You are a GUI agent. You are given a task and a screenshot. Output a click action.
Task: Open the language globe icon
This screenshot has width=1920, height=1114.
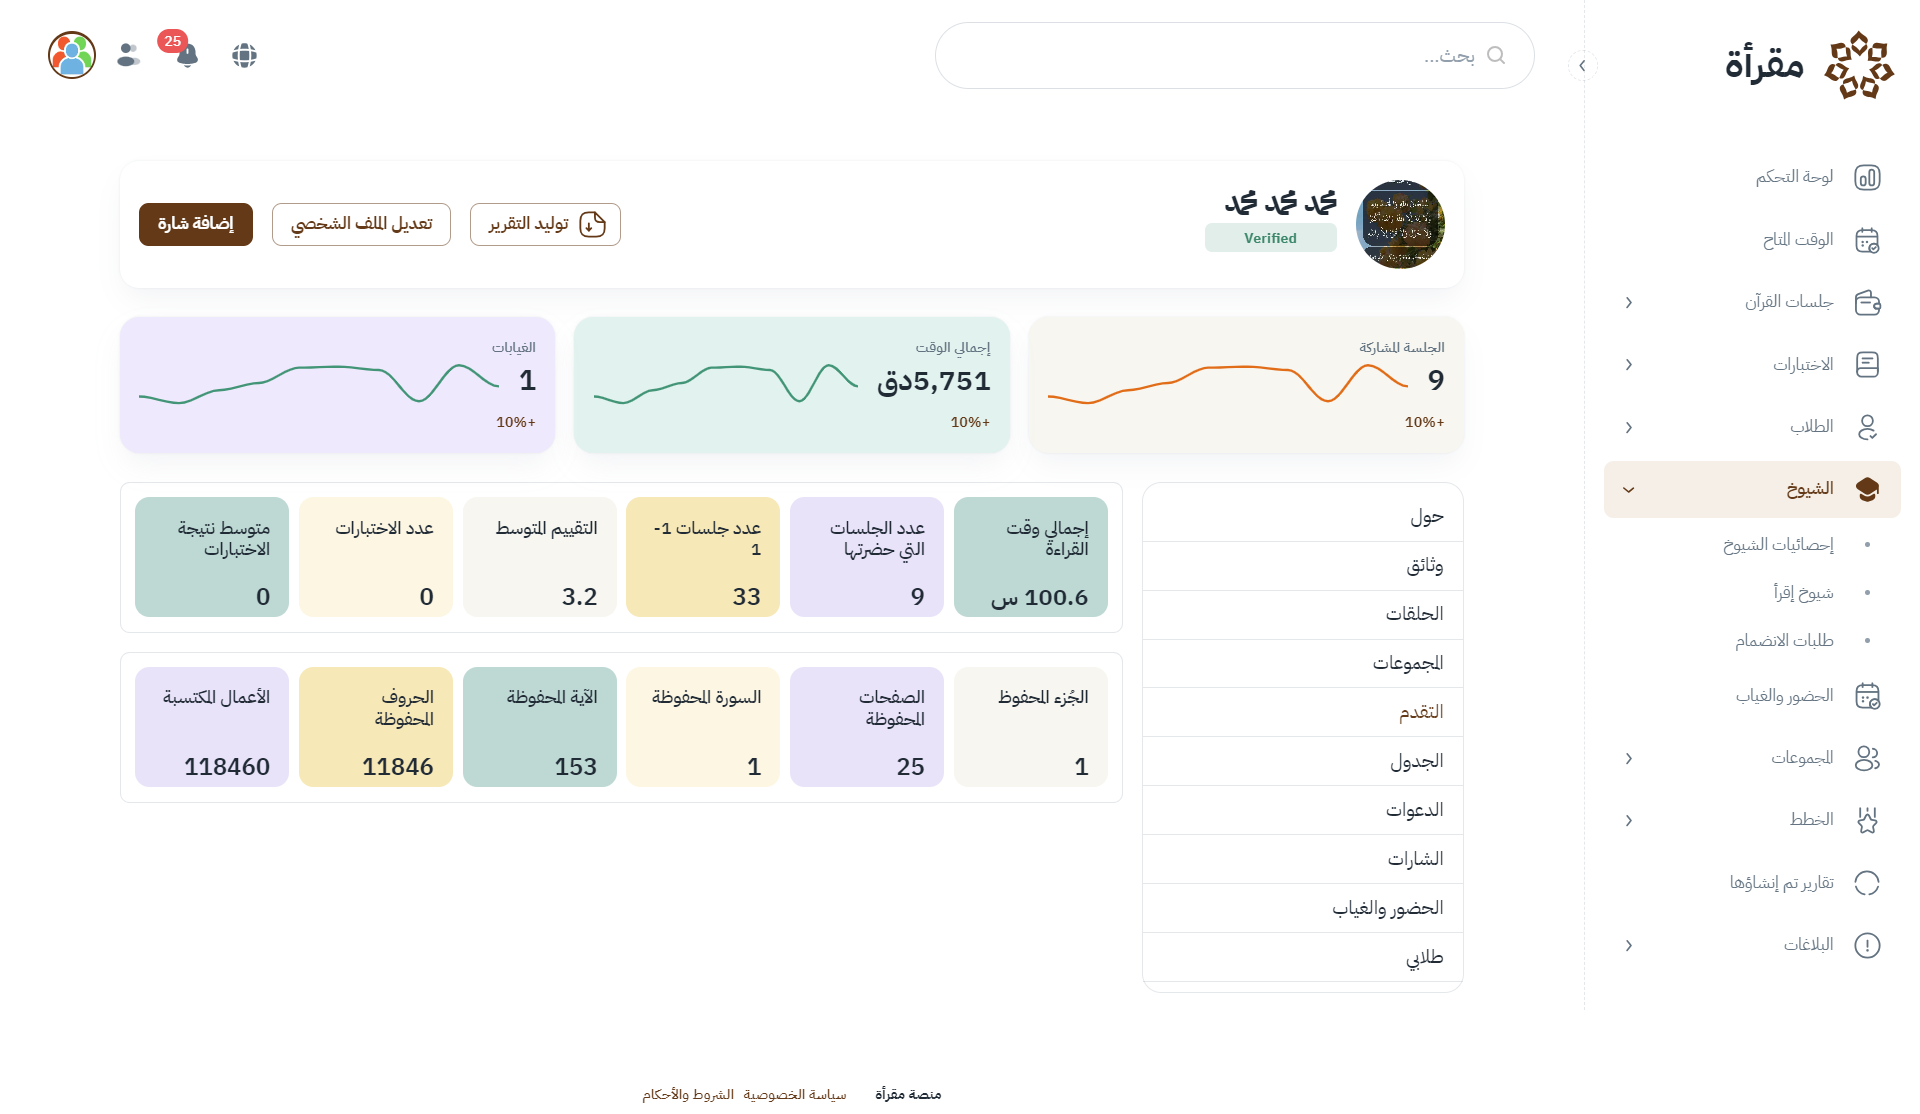point(244,55)
